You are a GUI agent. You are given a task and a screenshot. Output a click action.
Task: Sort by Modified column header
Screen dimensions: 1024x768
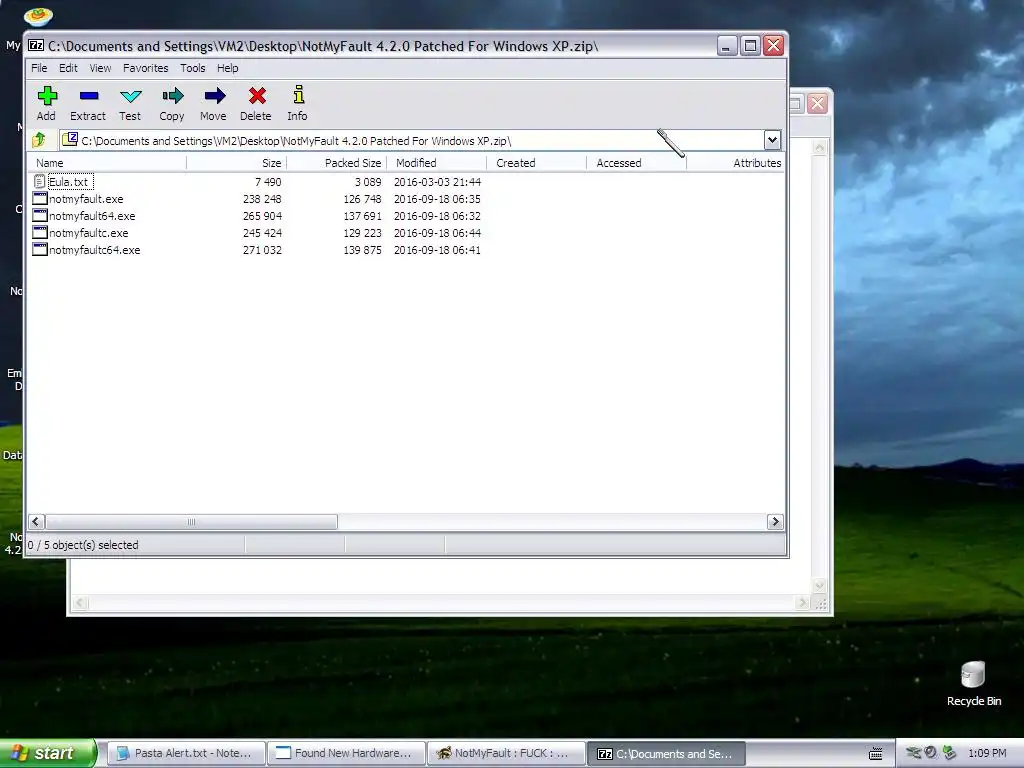pyautogui.click(x=436, y=163)
